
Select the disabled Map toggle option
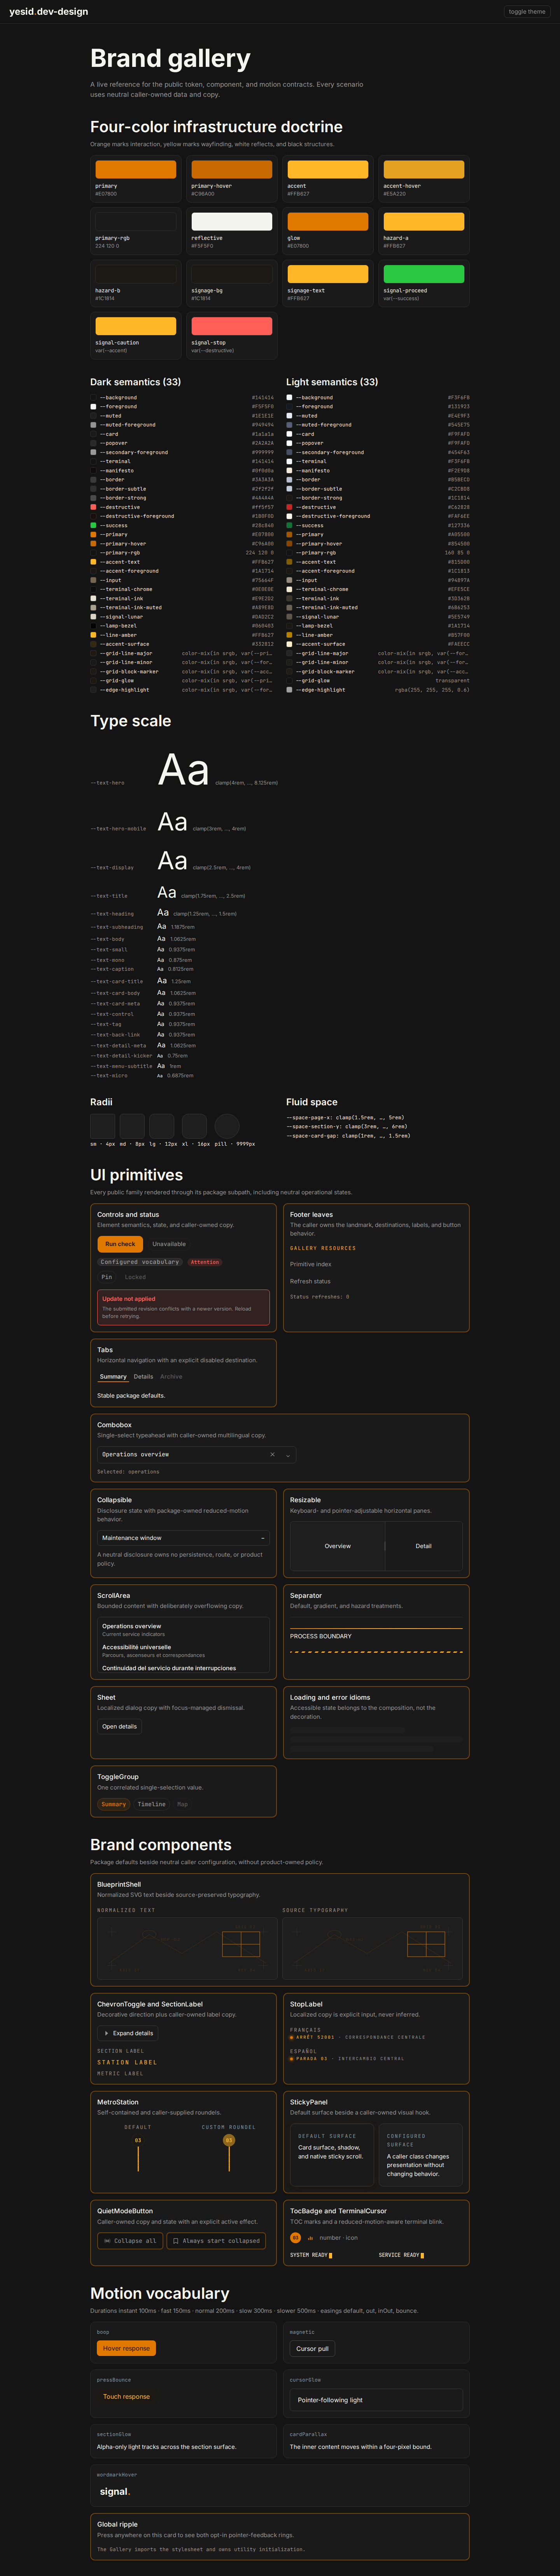[x=183, y=1804]
